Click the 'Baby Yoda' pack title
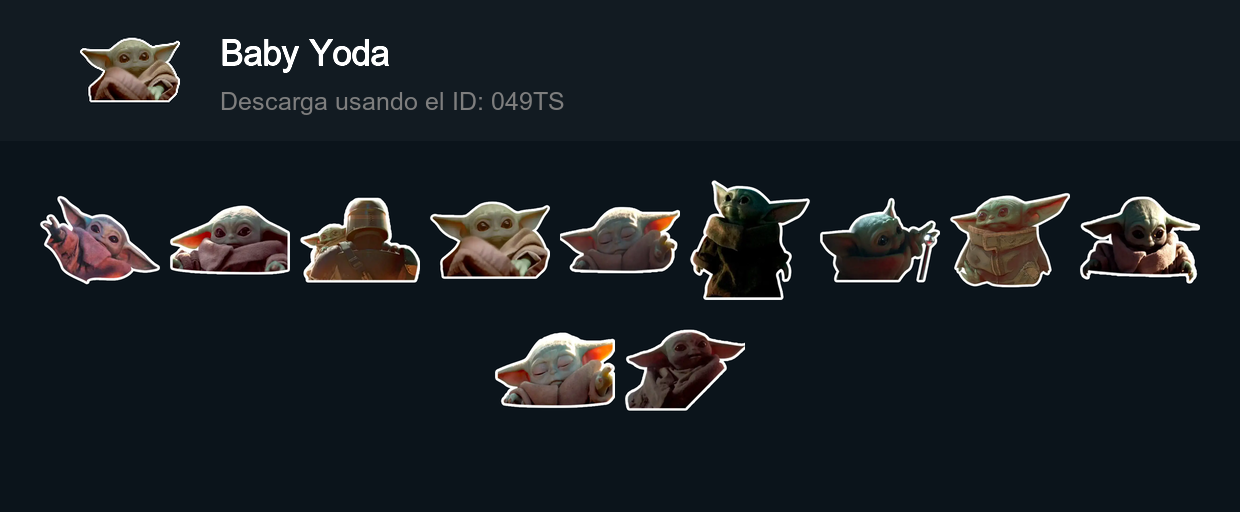1240x512 pixels. coord(304,54)
